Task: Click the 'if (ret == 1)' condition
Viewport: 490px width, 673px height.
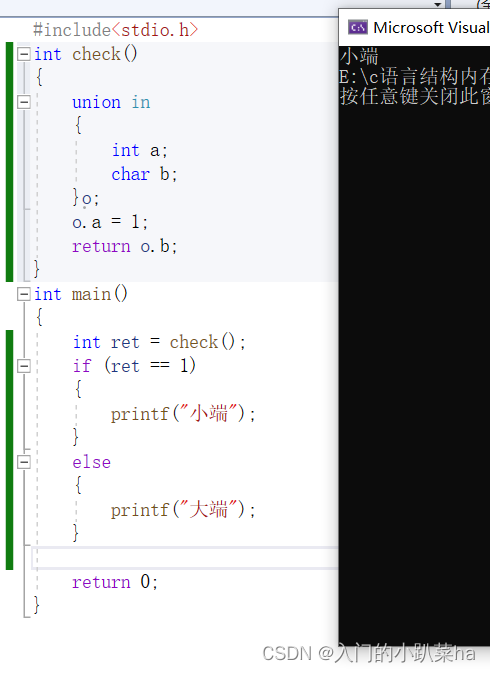Action: 134,366
